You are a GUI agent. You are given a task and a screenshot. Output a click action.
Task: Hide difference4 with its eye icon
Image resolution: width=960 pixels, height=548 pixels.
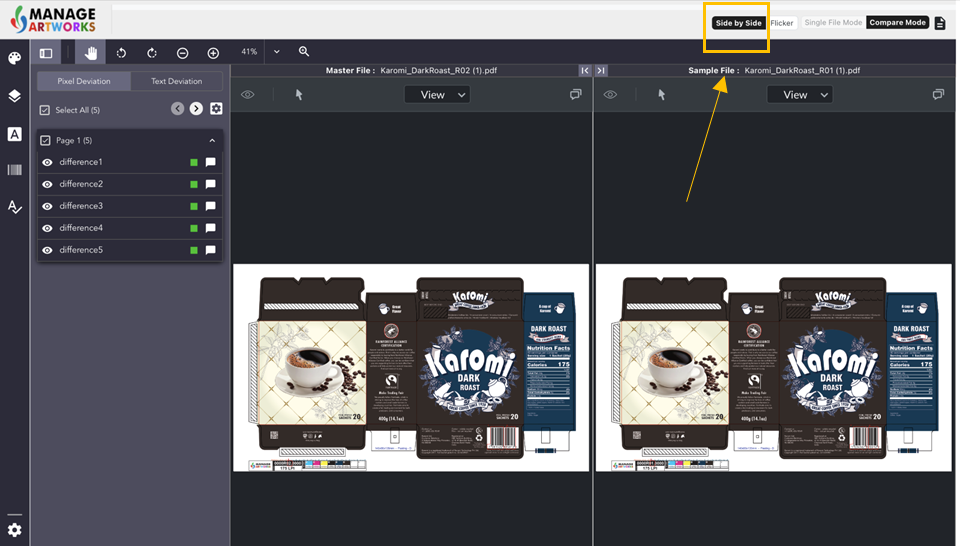(47, 229)
